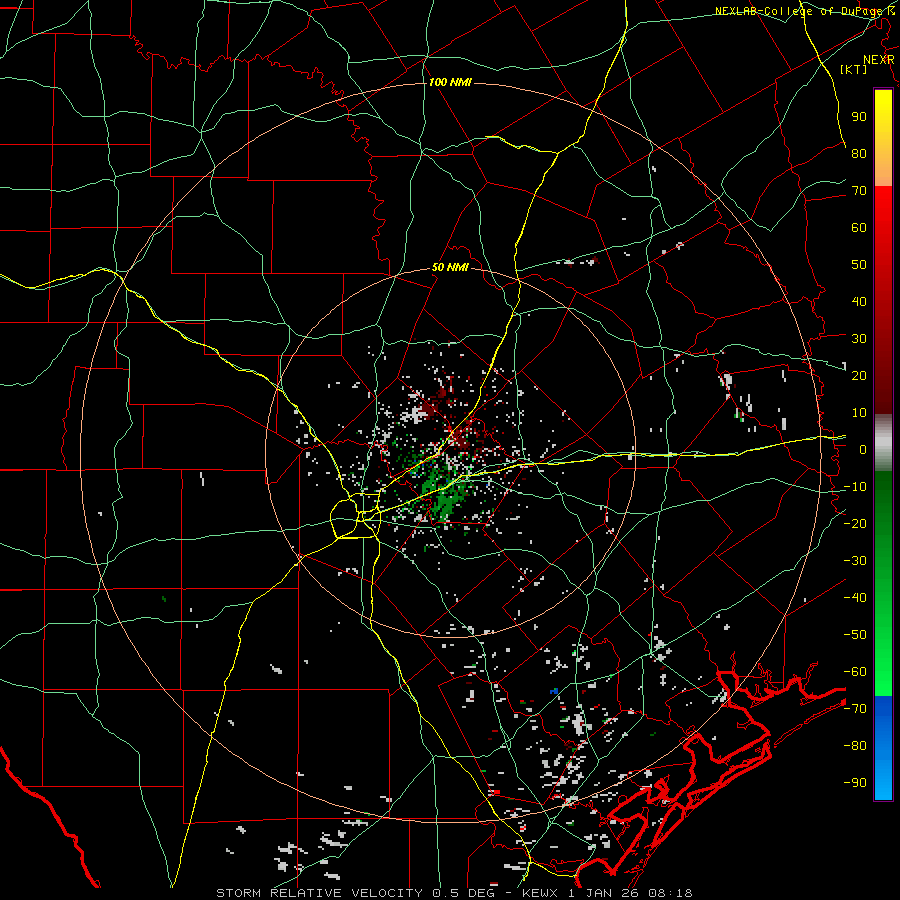Select the "10" value on the velocity scale
The height and width of the screenshot is (900, 900).
pyautogui.click(x=859, y=413)
